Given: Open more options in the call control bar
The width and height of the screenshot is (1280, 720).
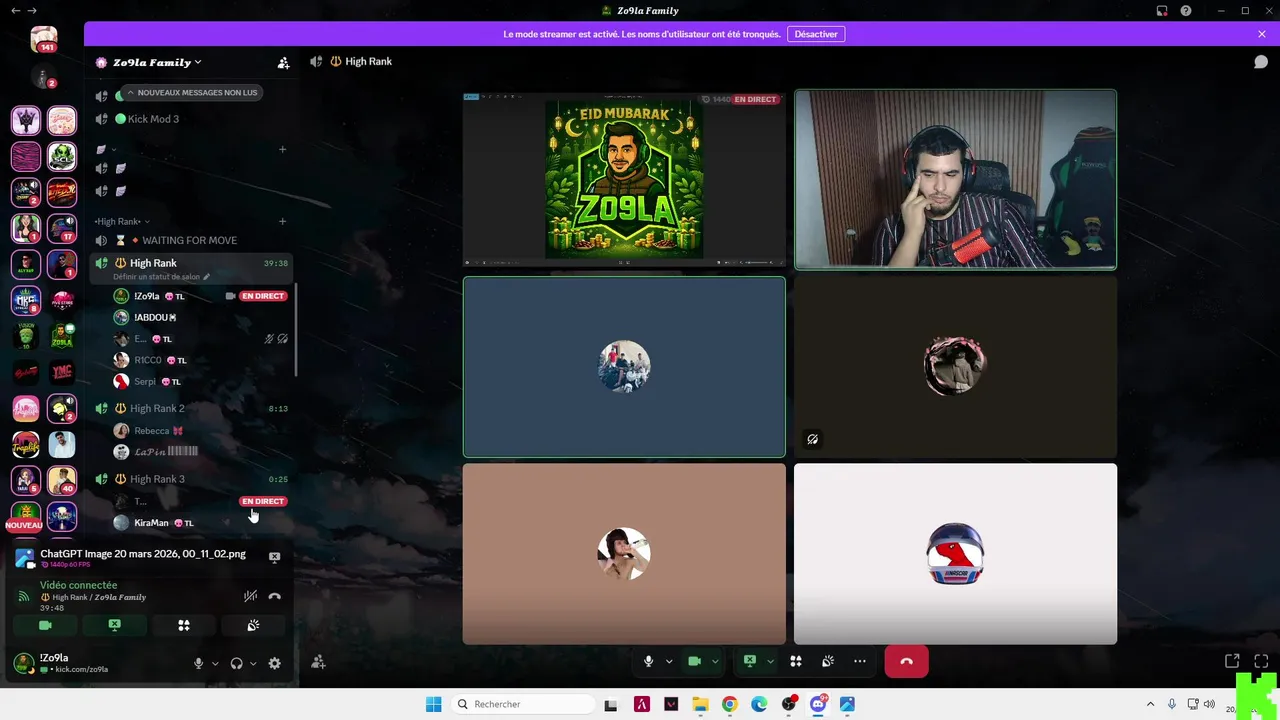Looking at the screenshot, I should click(860, 661).
